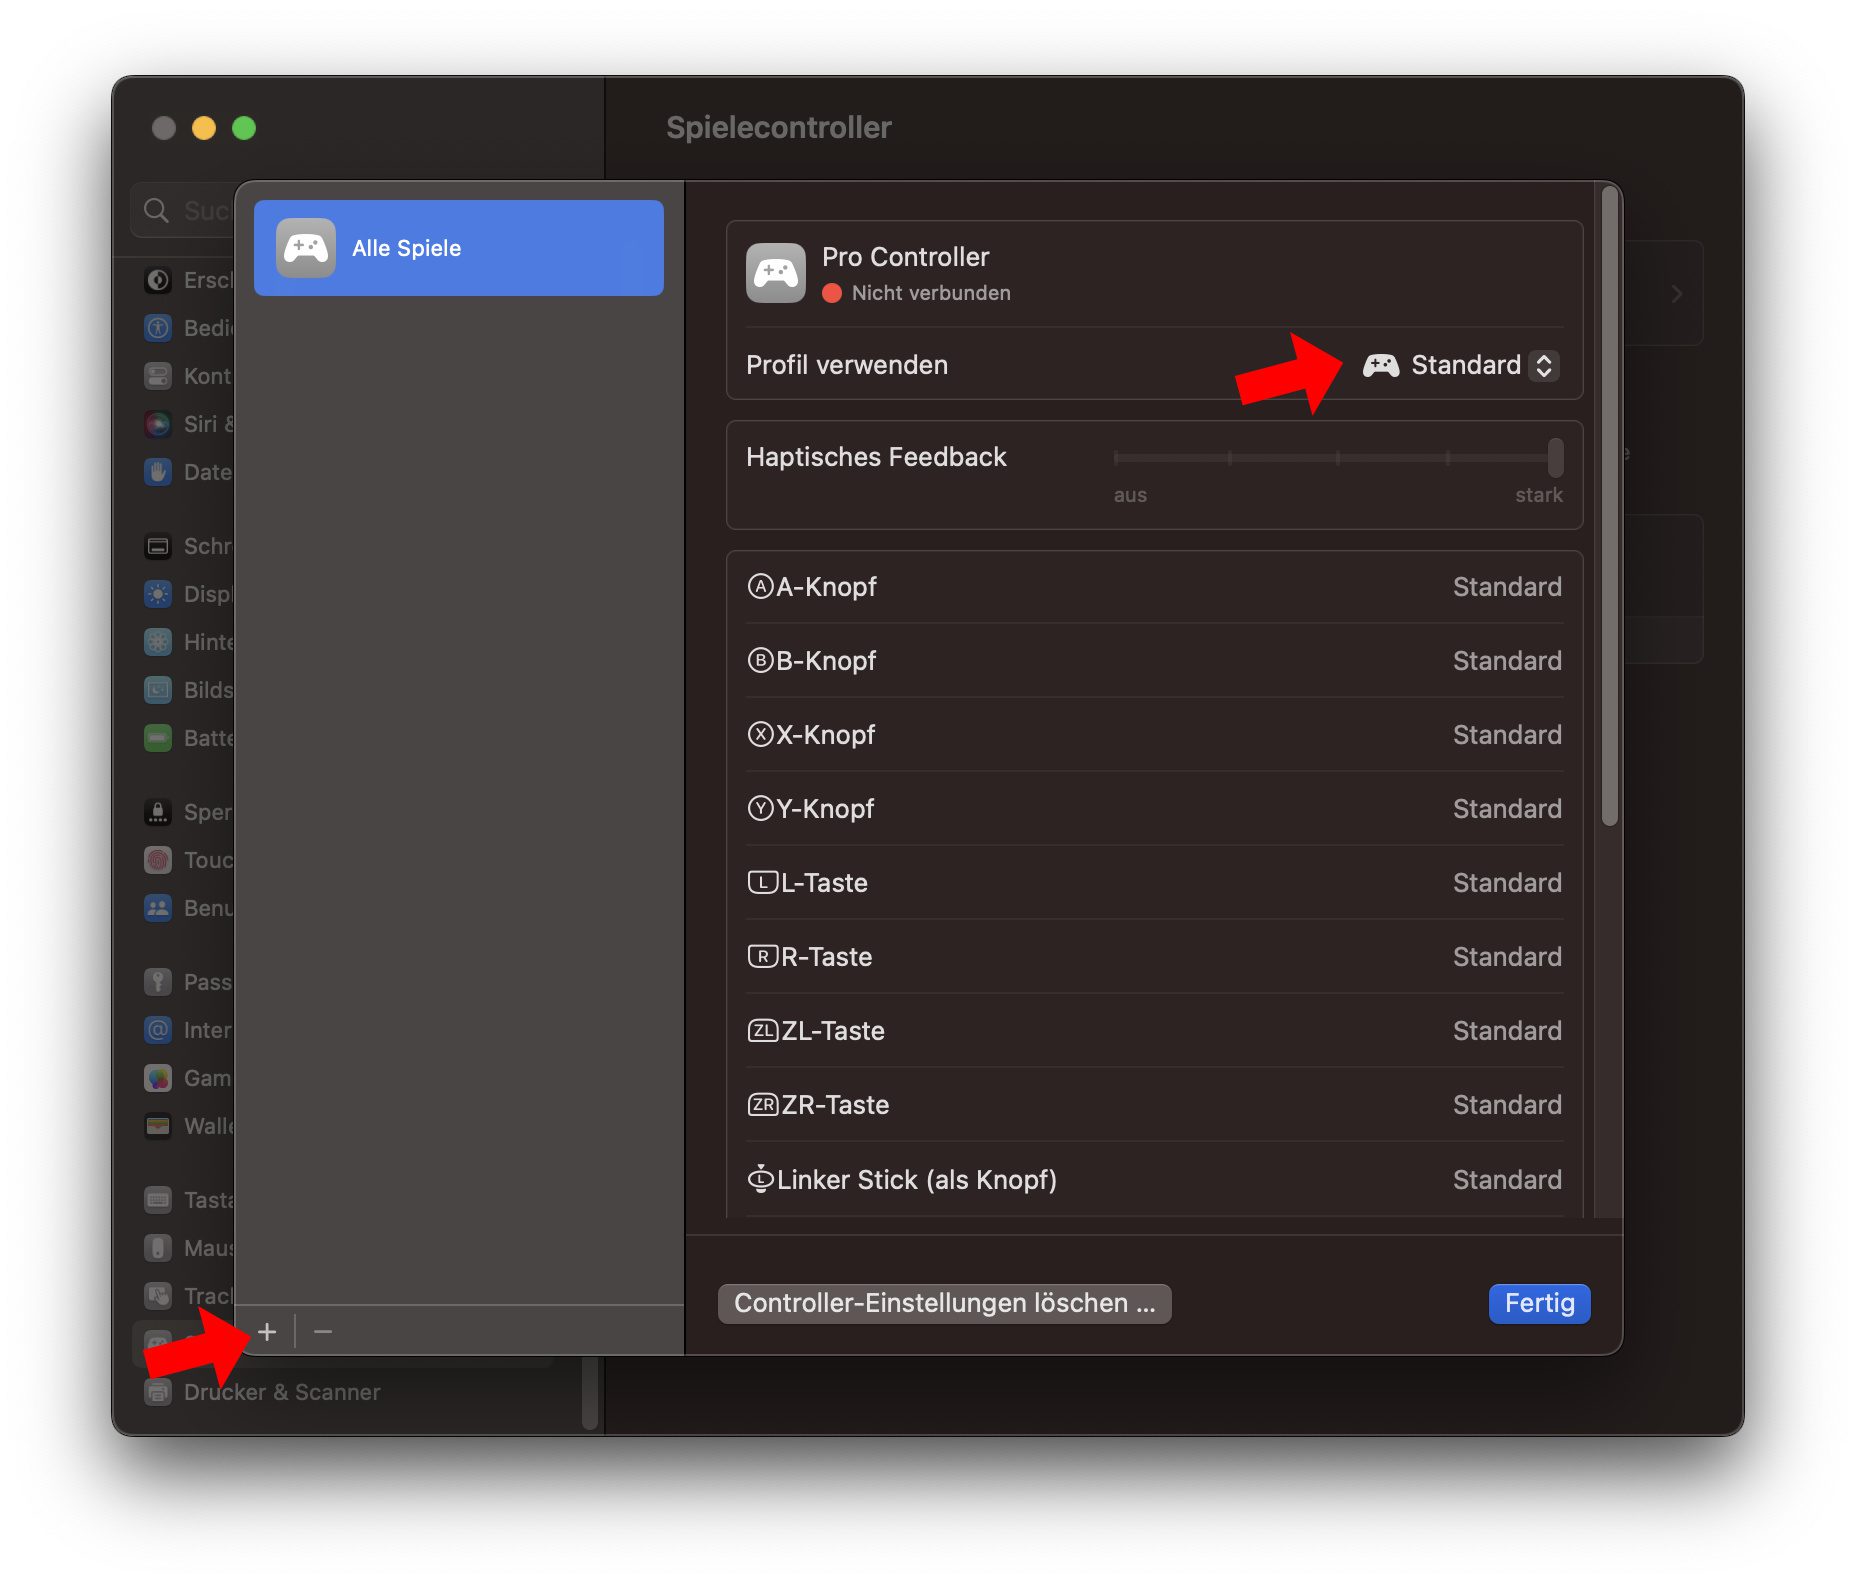Open the Benutzer sidebar item

tap(188, 908)
